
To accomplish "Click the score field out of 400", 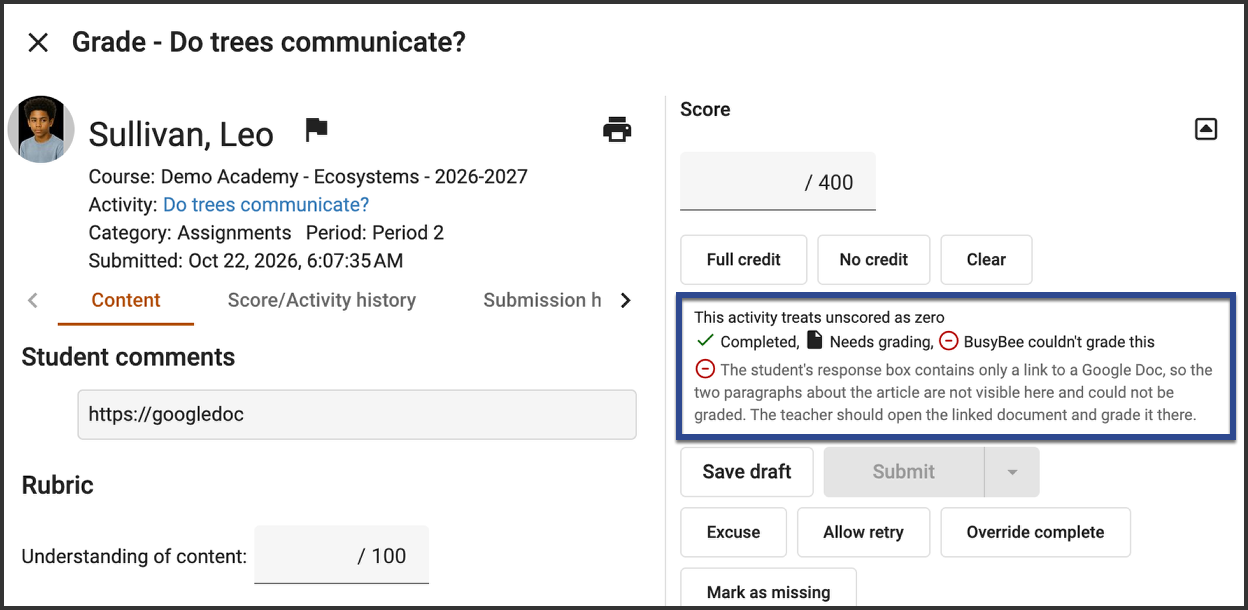I will [778, 182].
